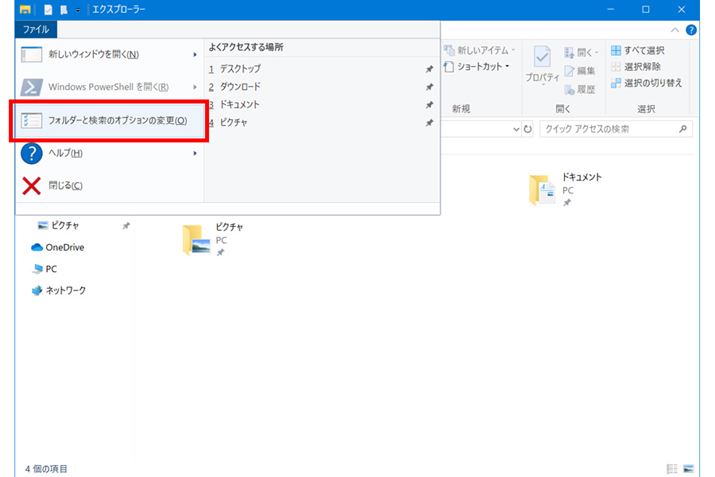Click the 編集 ribbon button
The height and width of the screenshot is (477, 715).
(x=580, y=71)
